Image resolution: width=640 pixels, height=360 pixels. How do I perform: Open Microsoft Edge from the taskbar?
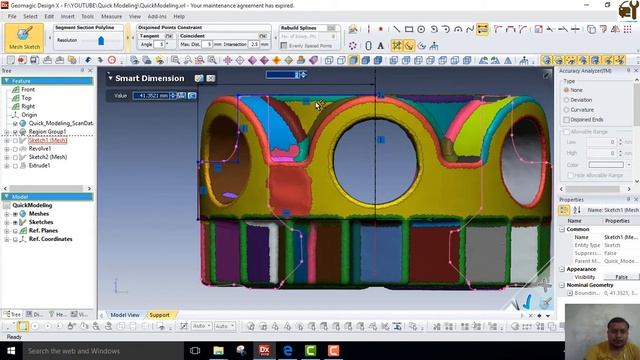tap(288, 350)
